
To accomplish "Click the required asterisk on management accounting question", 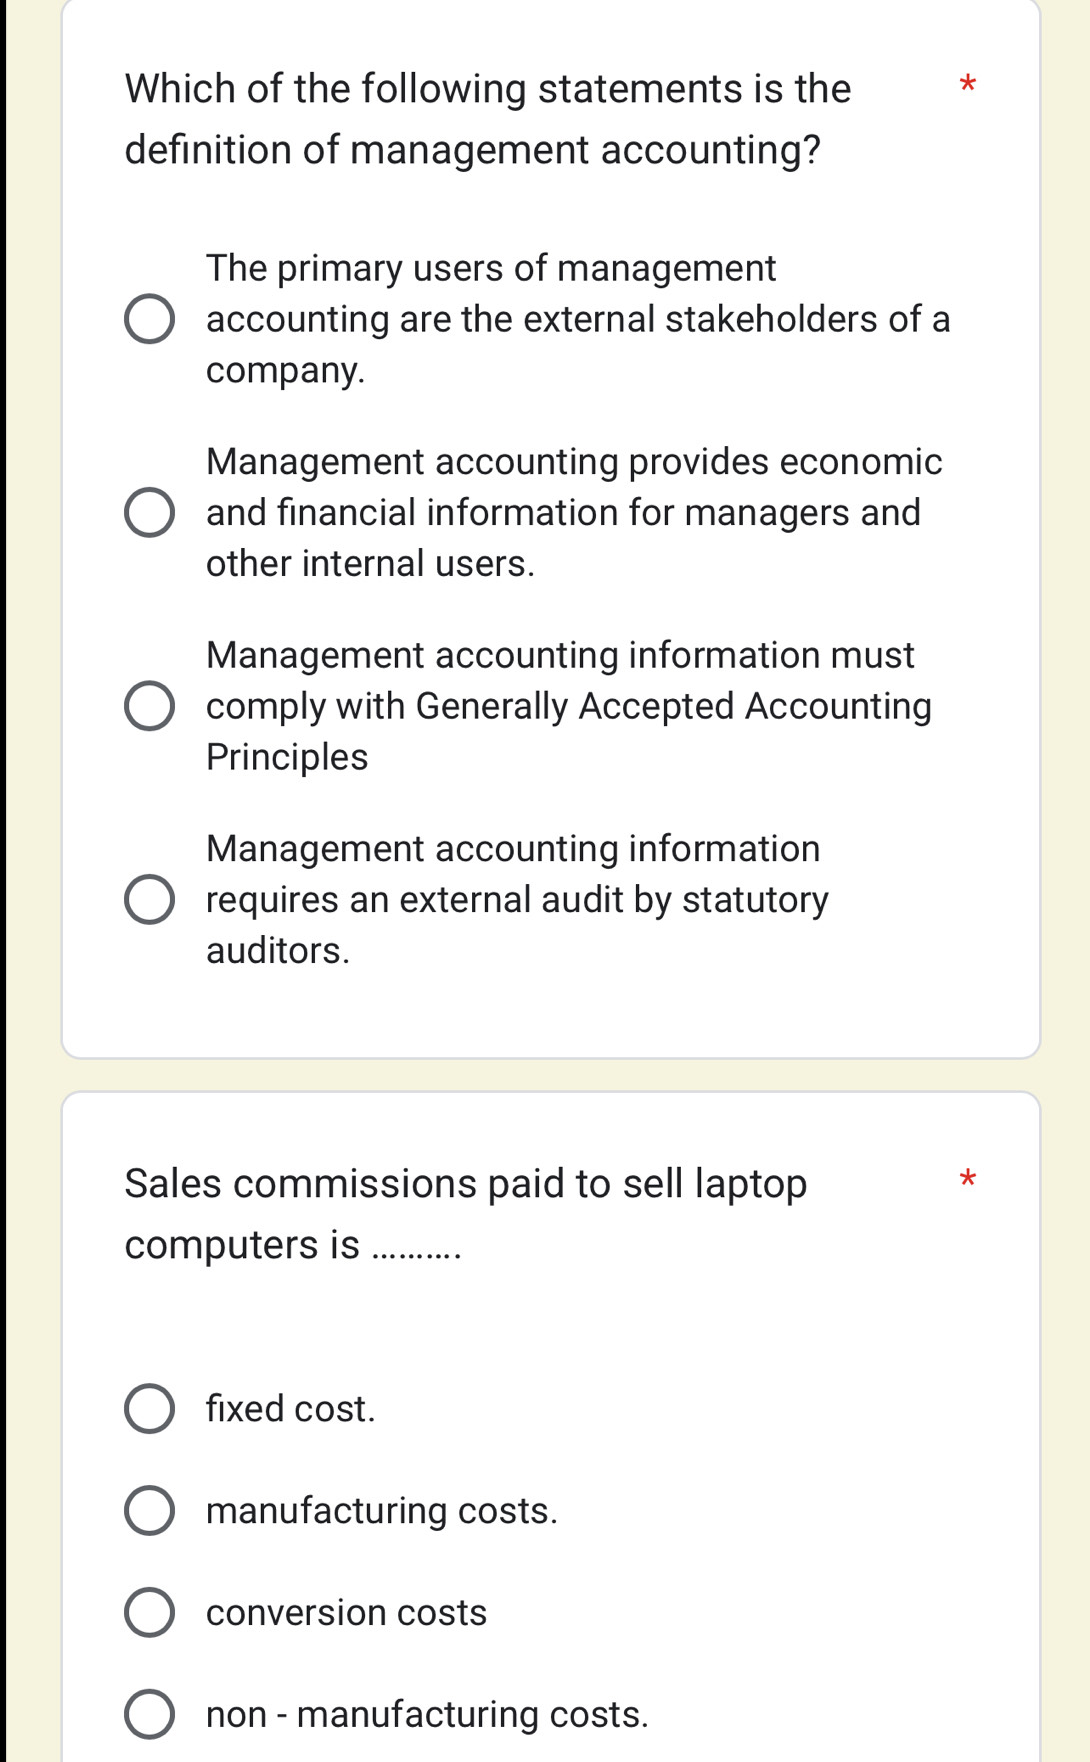I will click(966, 84).
